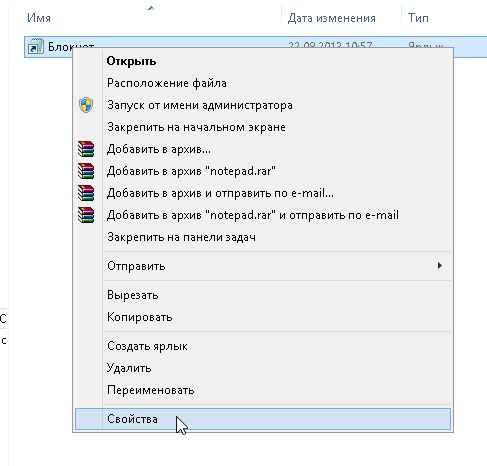Open the Отправить submenu
The height and width of the screenshot is (466, 487).
point(263,266)
